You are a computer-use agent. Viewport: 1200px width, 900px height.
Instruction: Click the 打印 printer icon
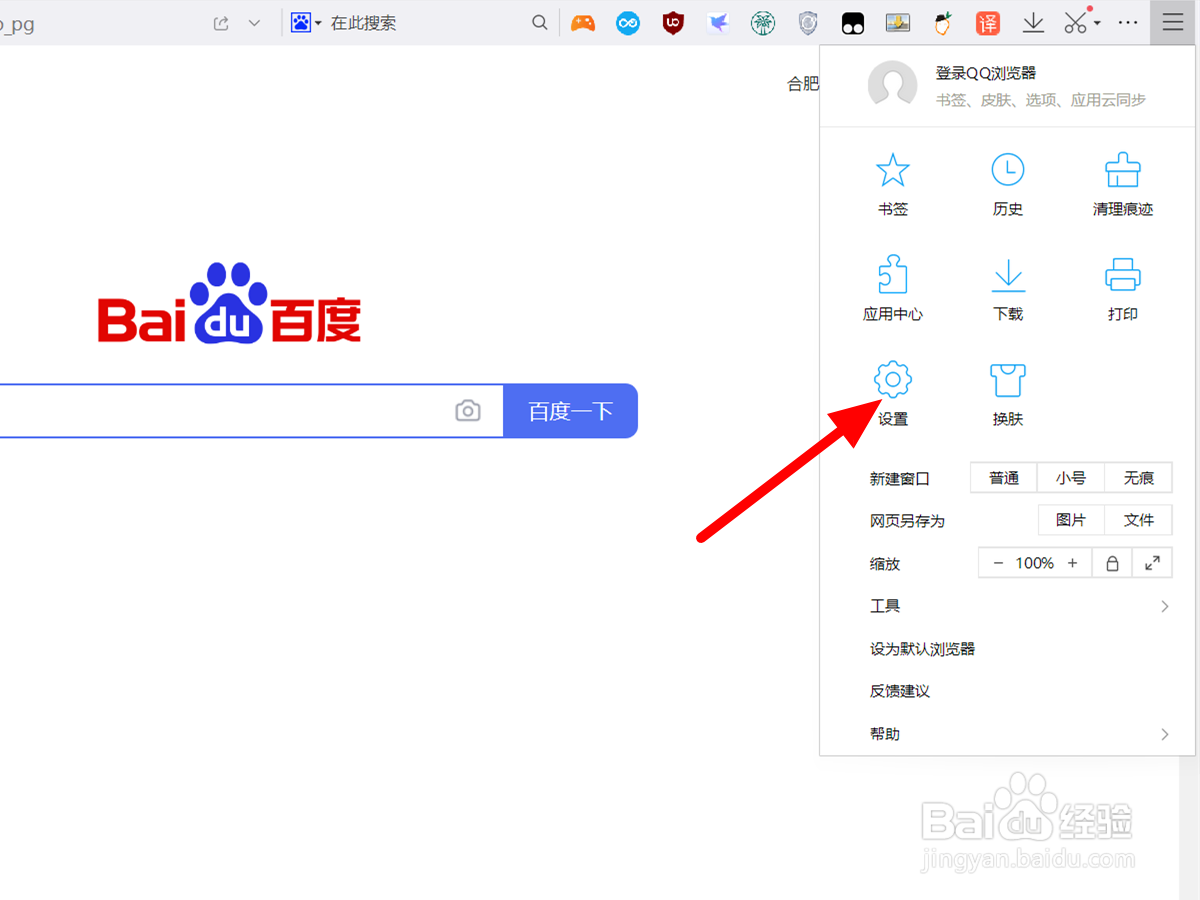coord(1123,275)
